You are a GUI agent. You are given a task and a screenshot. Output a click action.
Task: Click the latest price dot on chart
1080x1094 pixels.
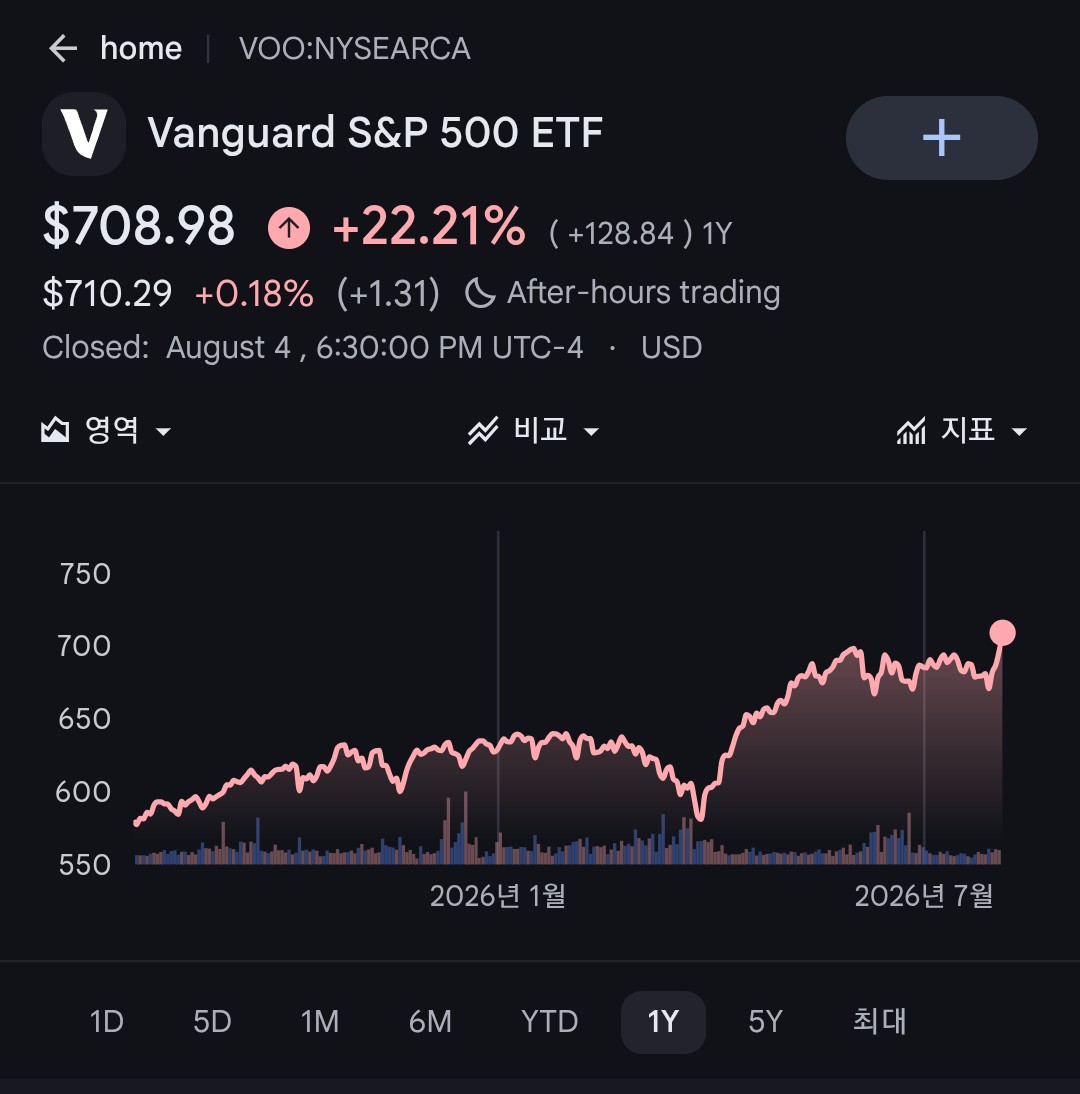1003,633
